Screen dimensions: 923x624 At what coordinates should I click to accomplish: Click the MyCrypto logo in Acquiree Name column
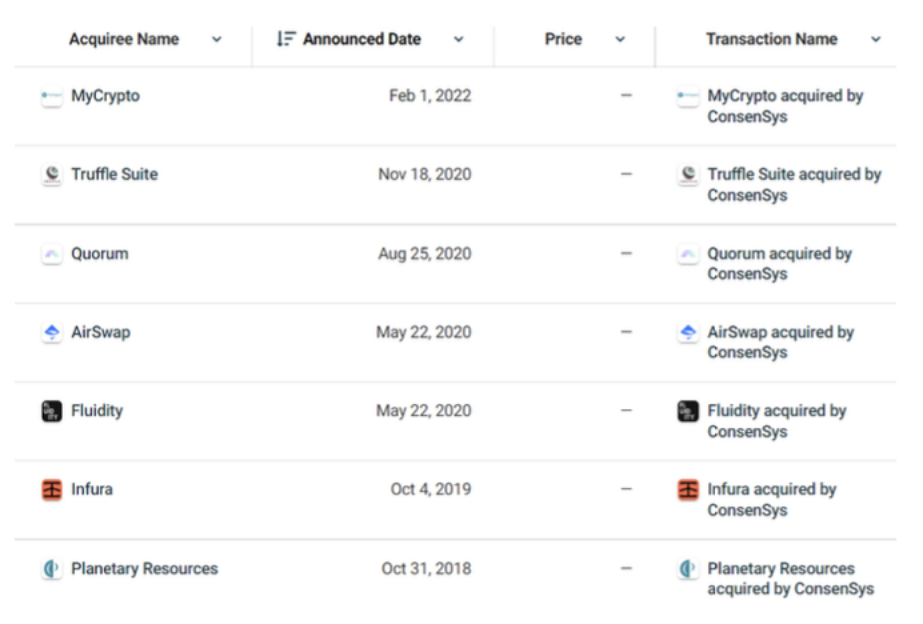click(x=52, y=96)
